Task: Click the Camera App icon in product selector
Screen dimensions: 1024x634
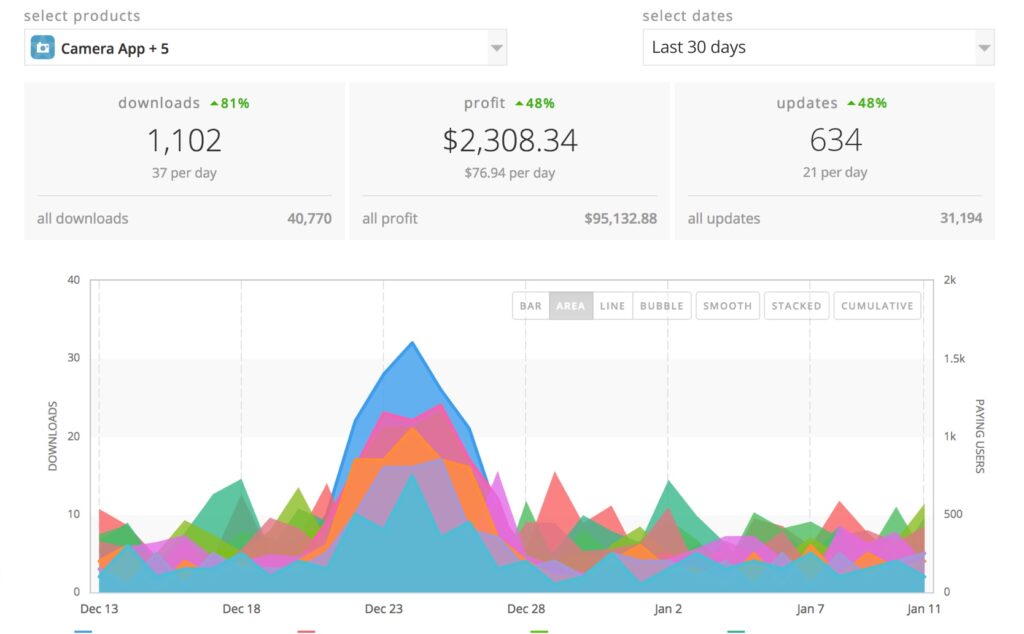Action: pyautogui.click(x=42, y=48)
